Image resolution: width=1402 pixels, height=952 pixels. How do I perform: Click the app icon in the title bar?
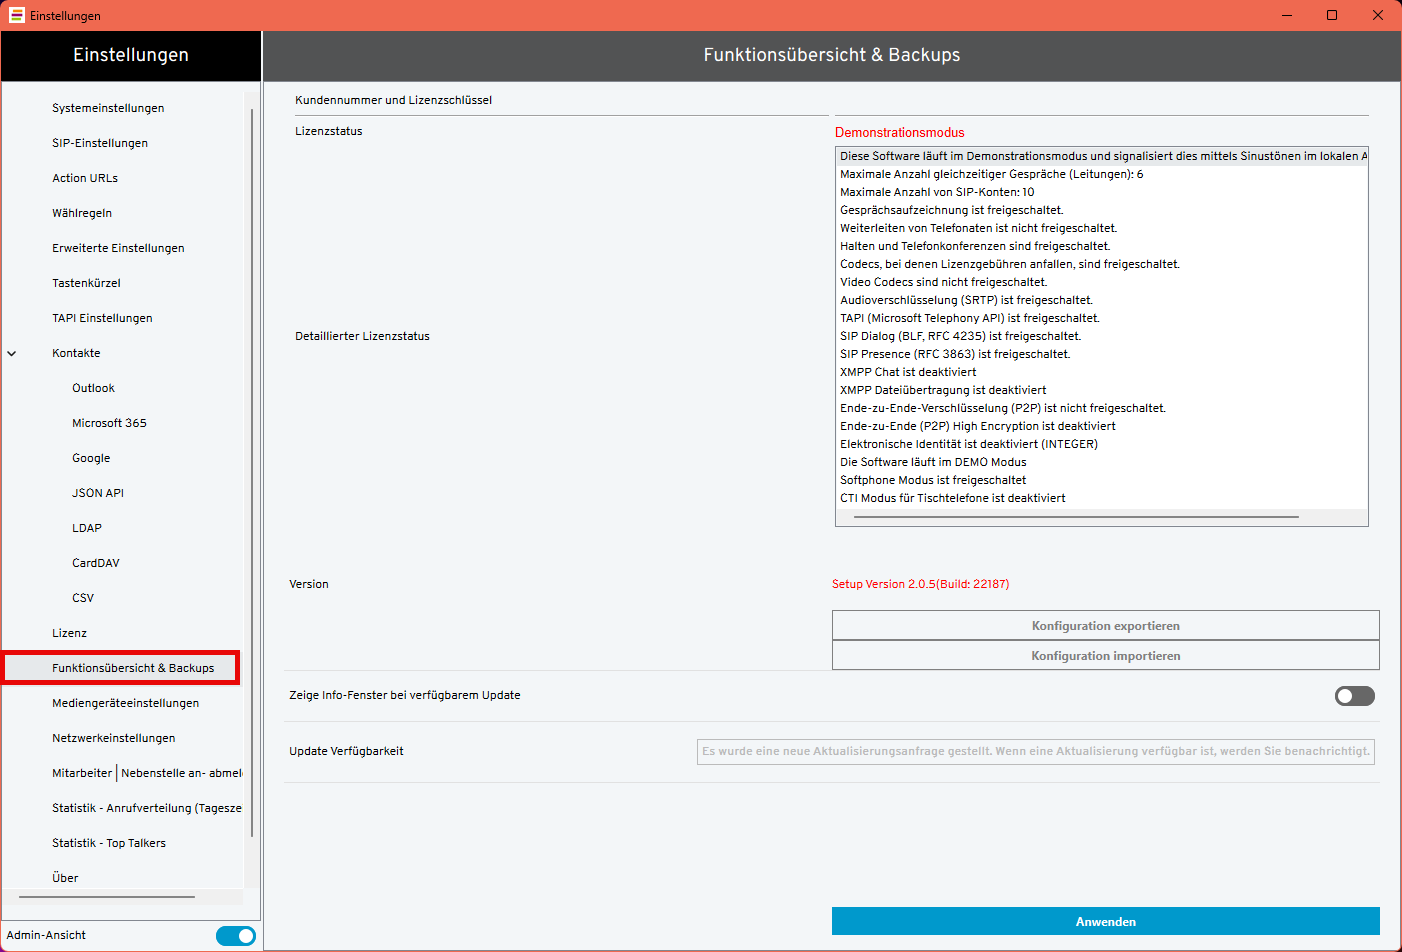[16, 15]
